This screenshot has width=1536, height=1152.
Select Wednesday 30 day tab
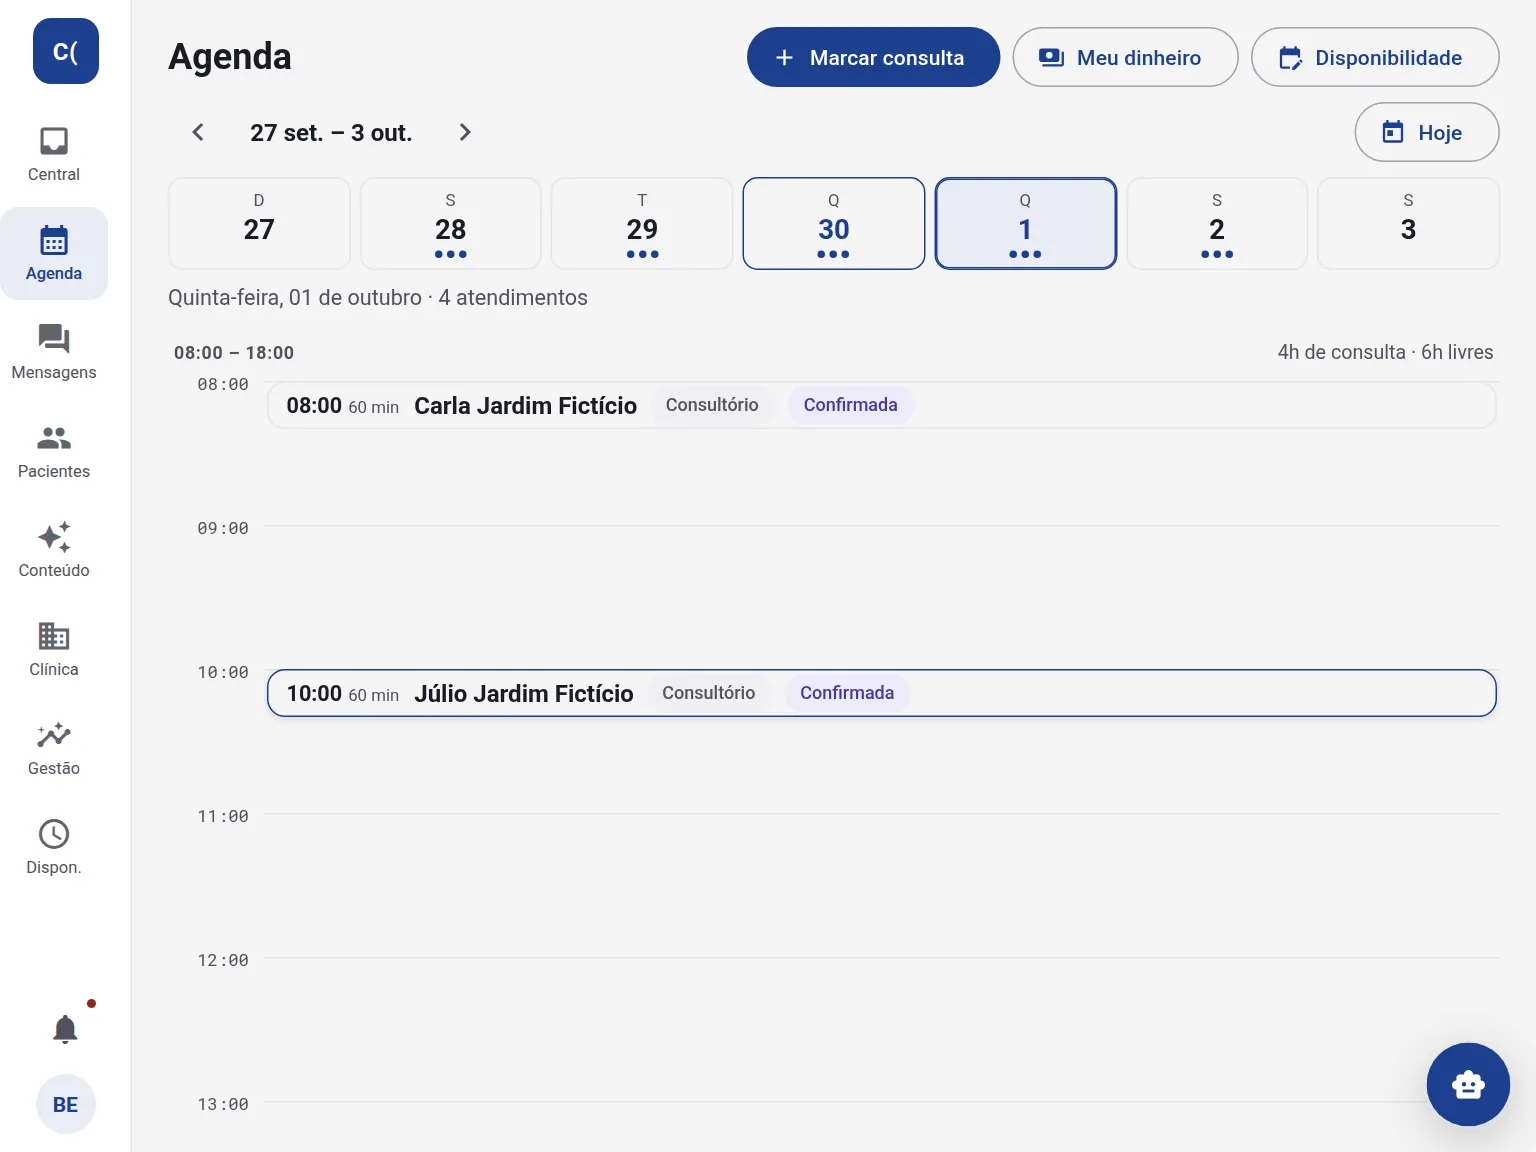point(834,223)
